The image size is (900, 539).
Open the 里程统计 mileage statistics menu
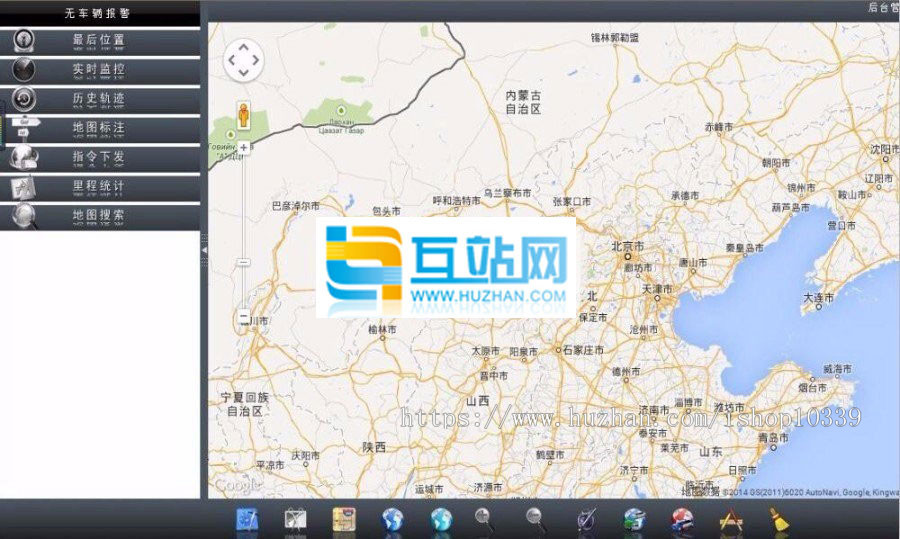coord(100,187)
